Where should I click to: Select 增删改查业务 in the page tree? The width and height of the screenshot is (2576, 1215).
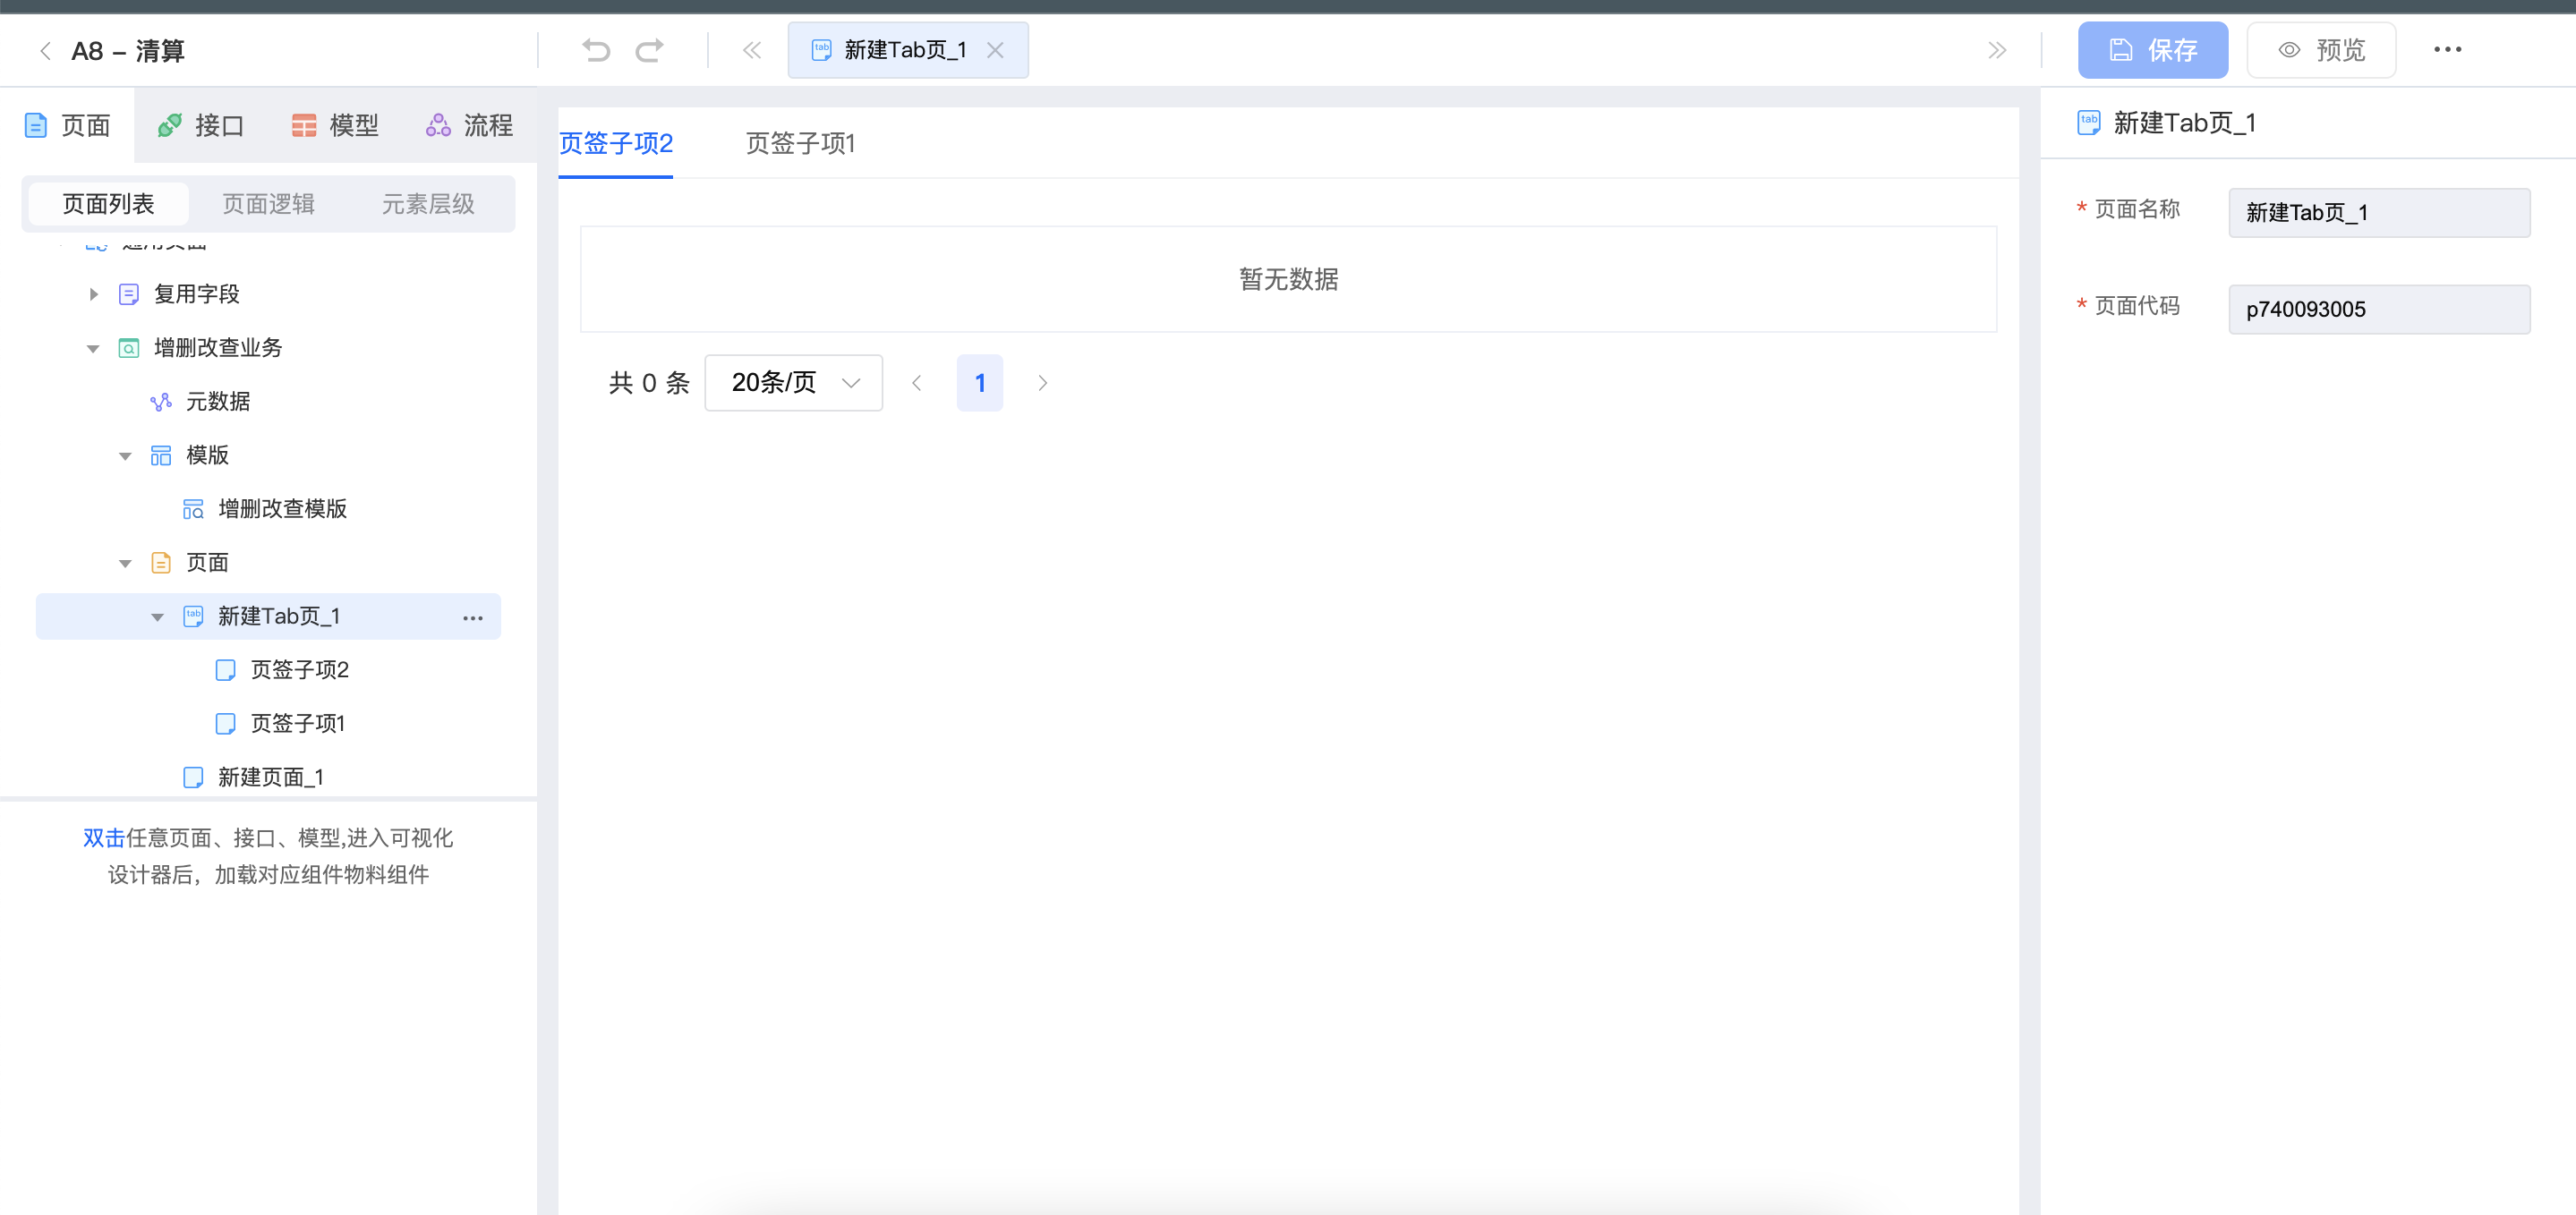tap(218, 348)
